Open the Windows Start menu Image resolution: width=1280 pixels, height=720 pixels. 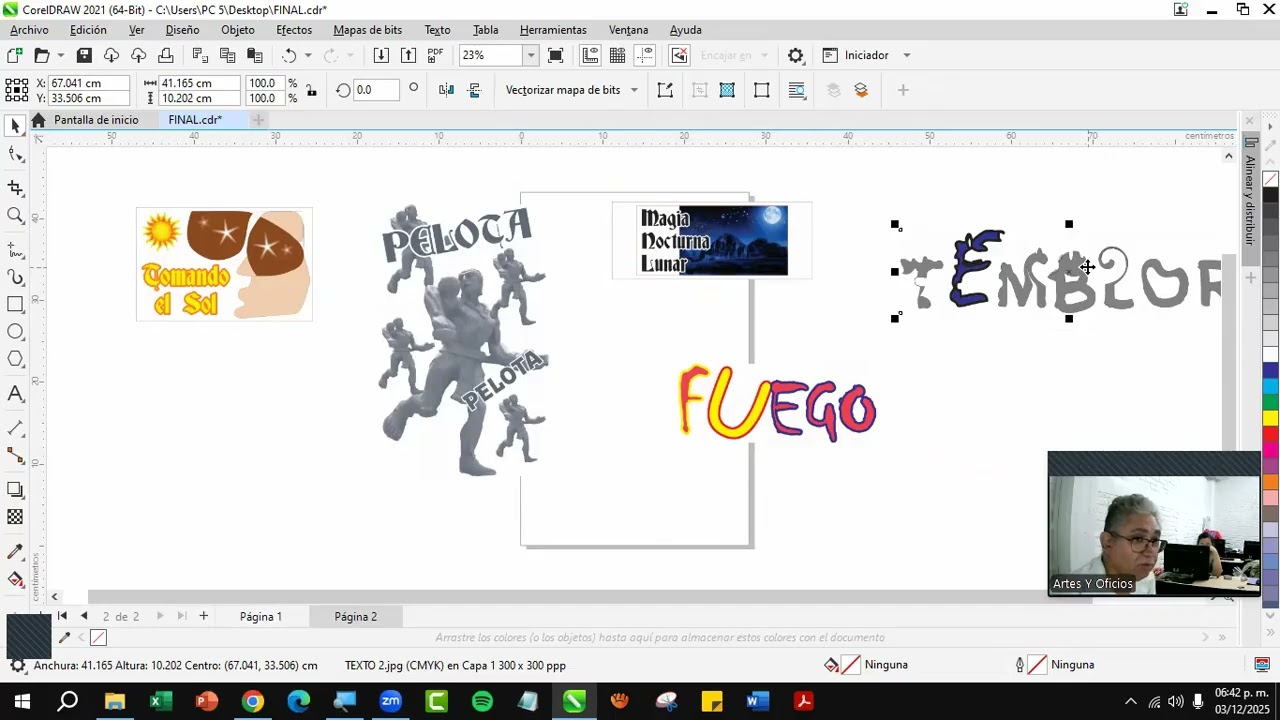22,702
